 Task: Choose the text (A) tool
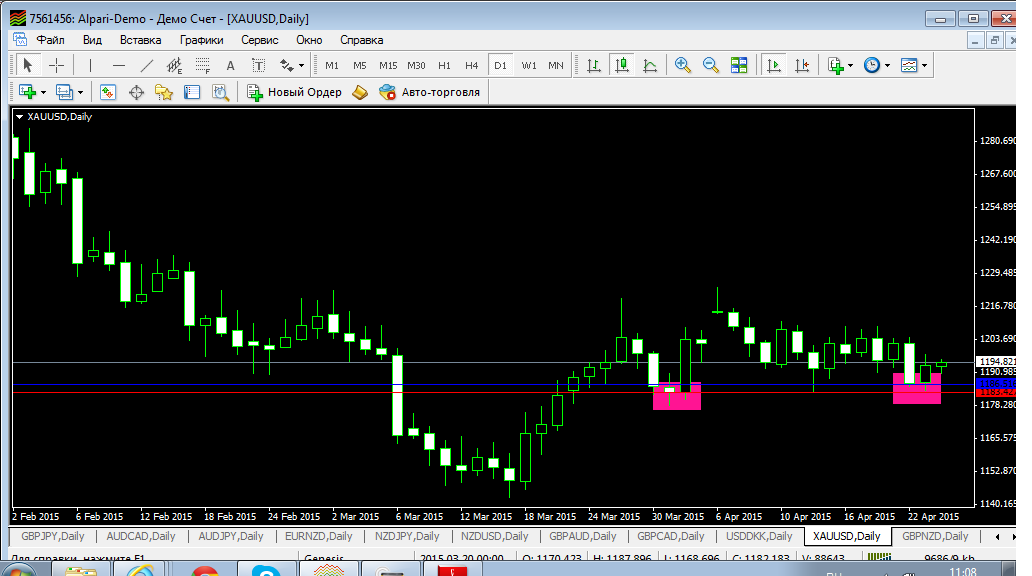click(x=230, y=65)
